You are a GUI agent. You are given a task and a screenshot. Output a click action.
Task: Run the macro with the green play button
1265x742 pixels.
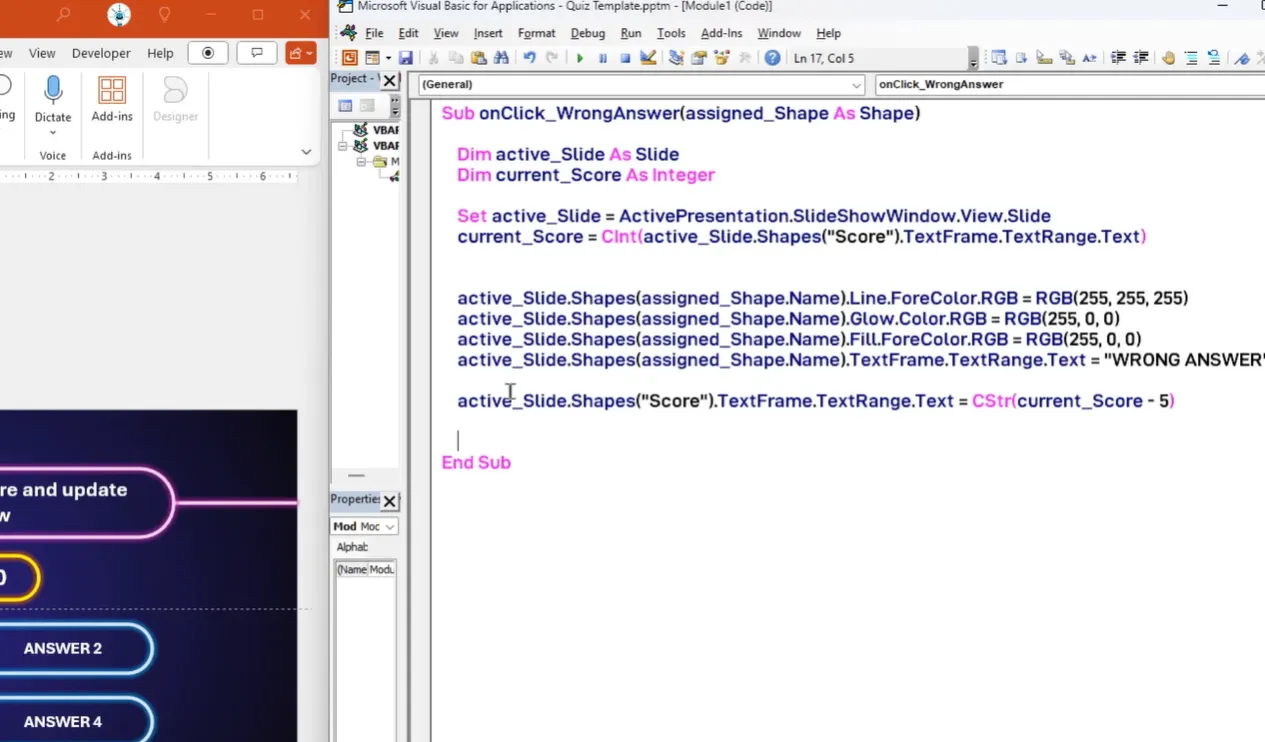[x=580, y=58]
